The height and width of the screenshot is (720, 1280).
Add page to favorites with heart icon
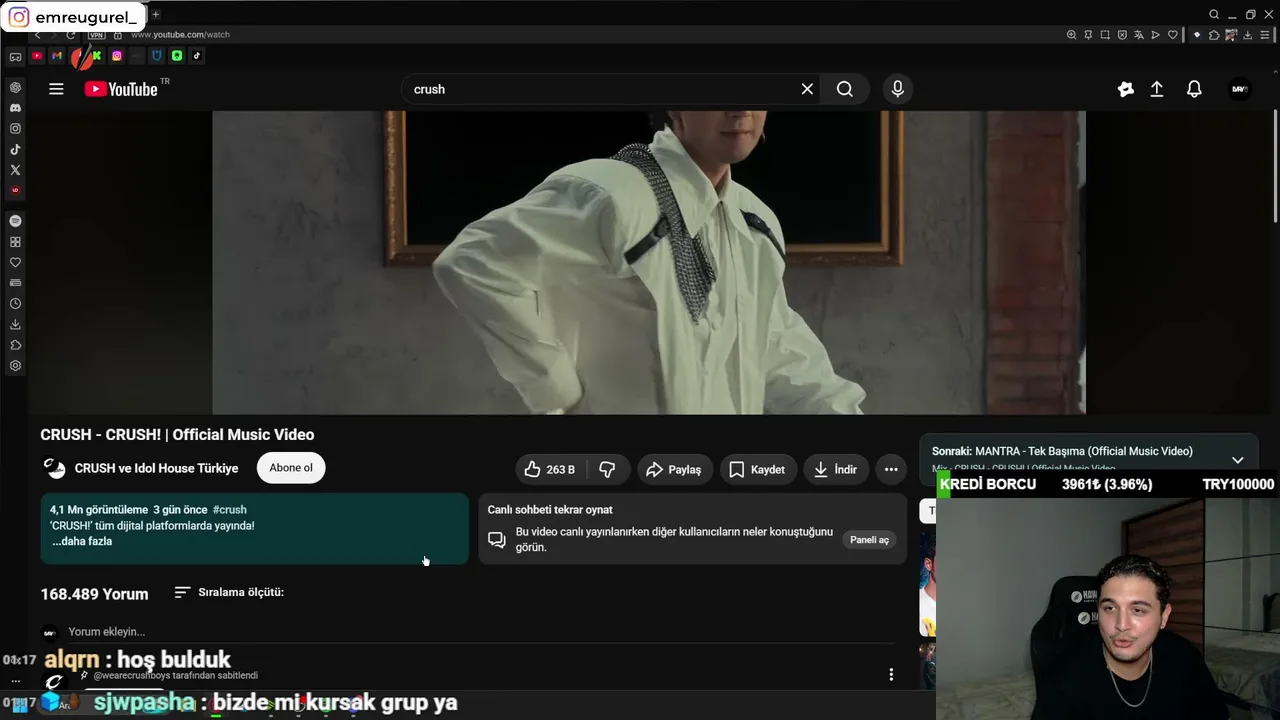pyautogui.click(x=1173, y=35)
